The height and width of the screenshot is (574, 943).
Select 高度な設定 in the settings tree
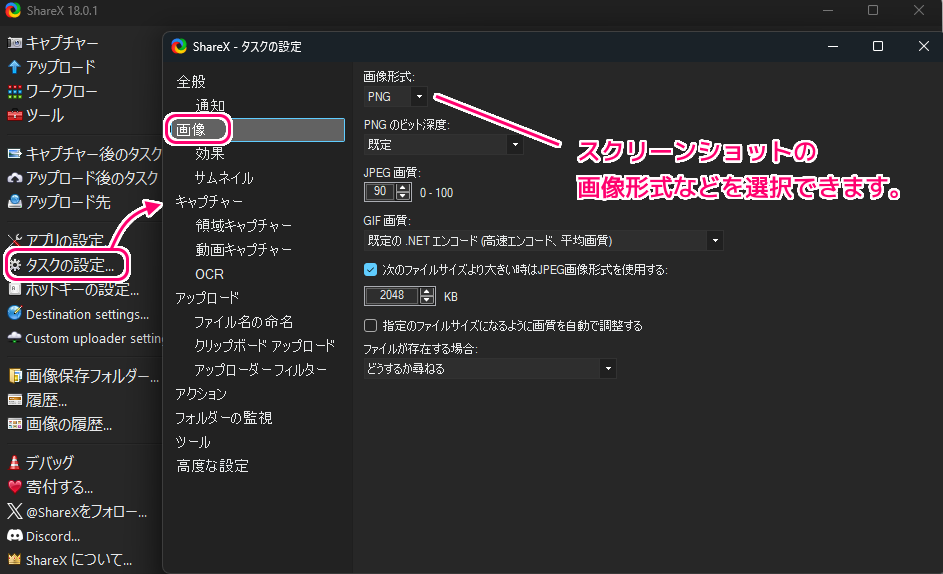(x=212, y=466)
